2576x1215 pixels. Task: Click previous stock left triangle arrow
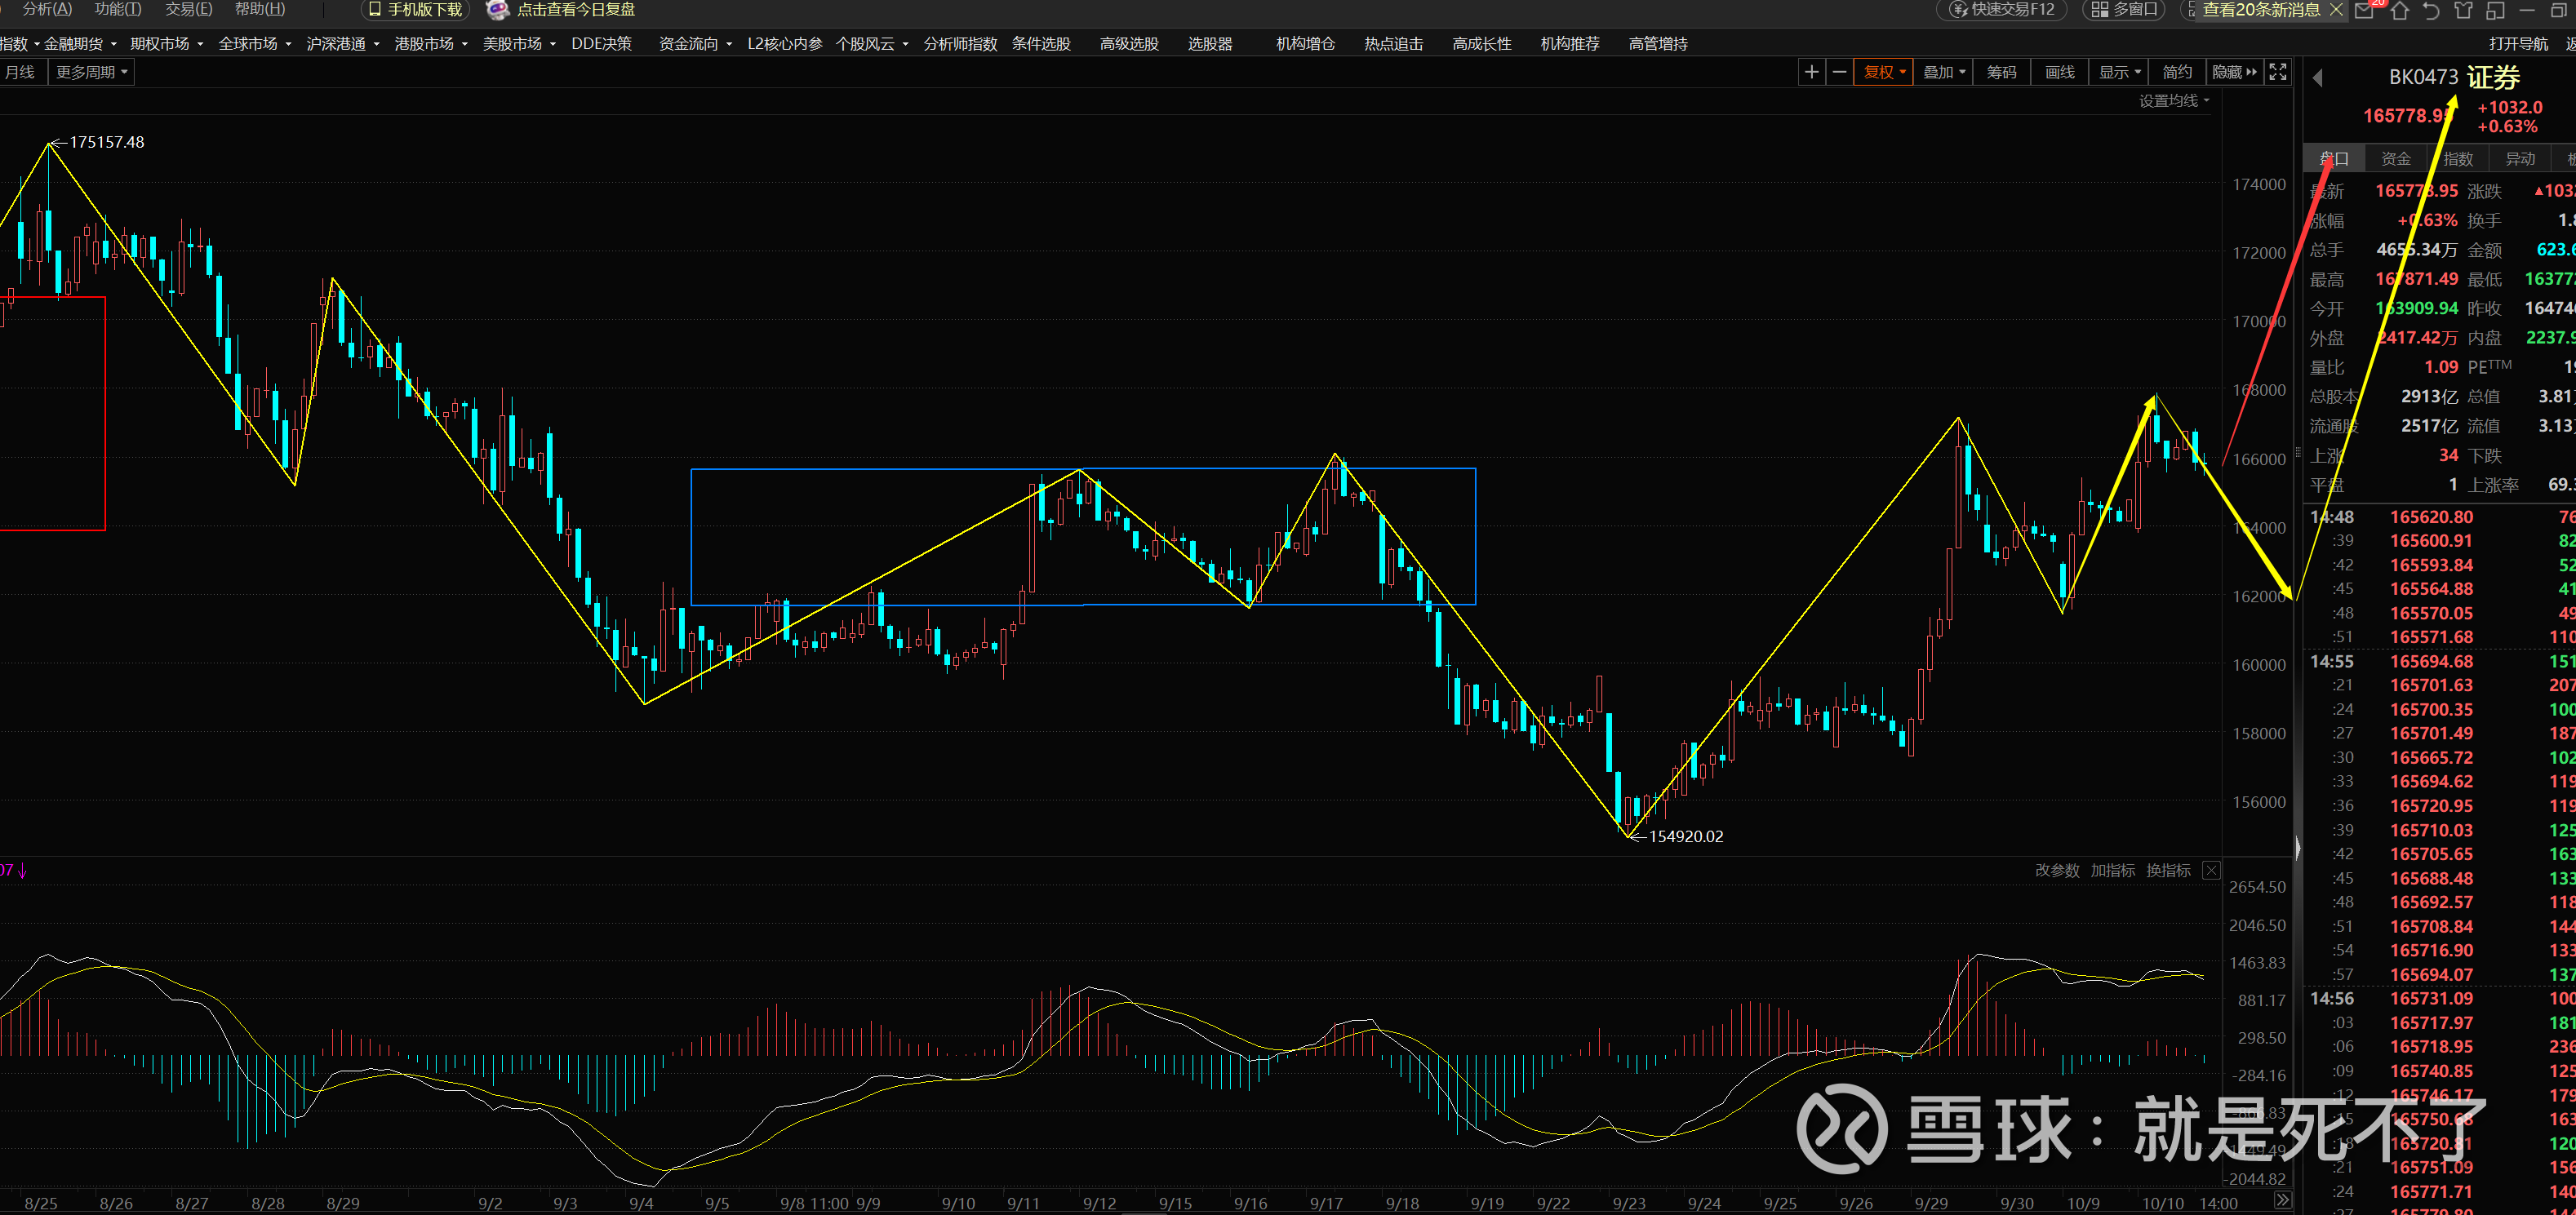[2318, 78]
